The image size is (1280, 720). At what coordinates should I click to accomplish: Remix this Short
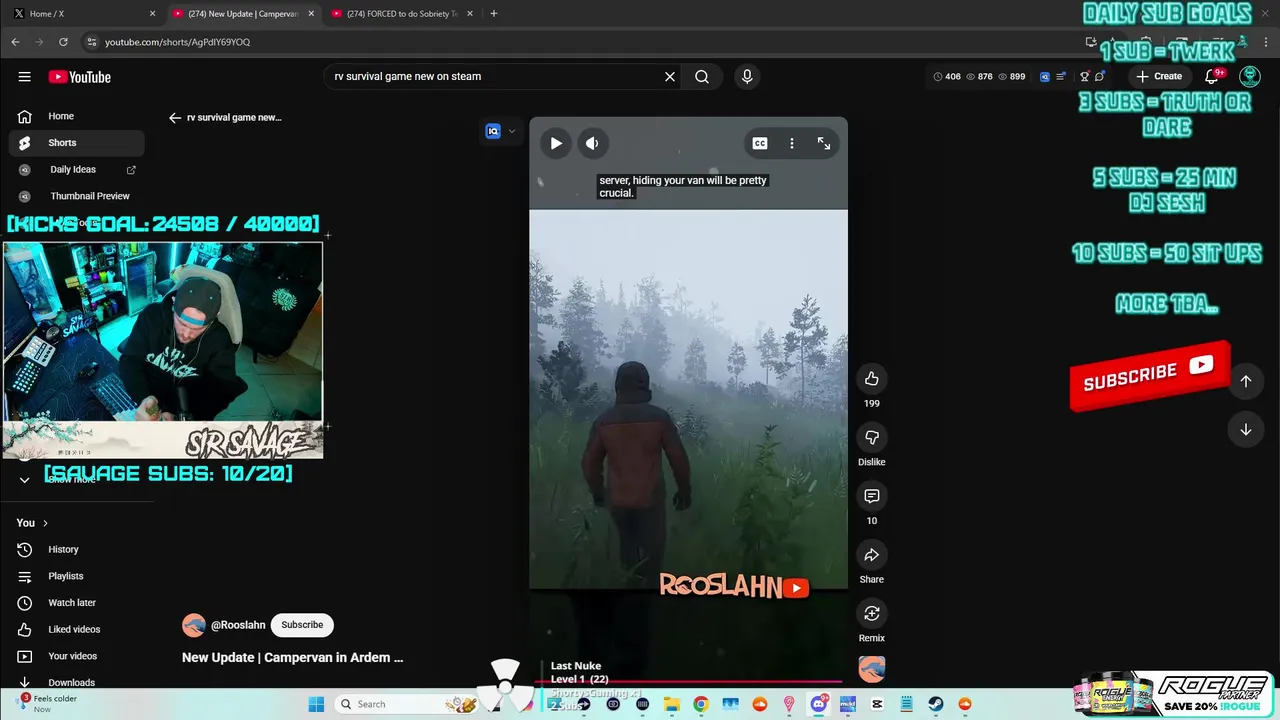[871, 613]
